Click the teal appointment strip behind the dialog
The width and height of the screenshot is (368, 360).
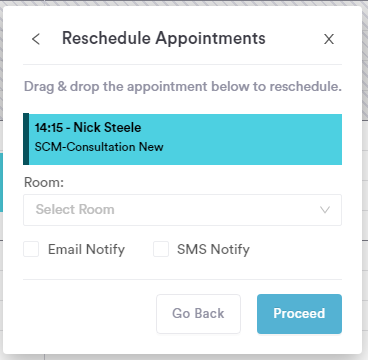click(1, 182)
